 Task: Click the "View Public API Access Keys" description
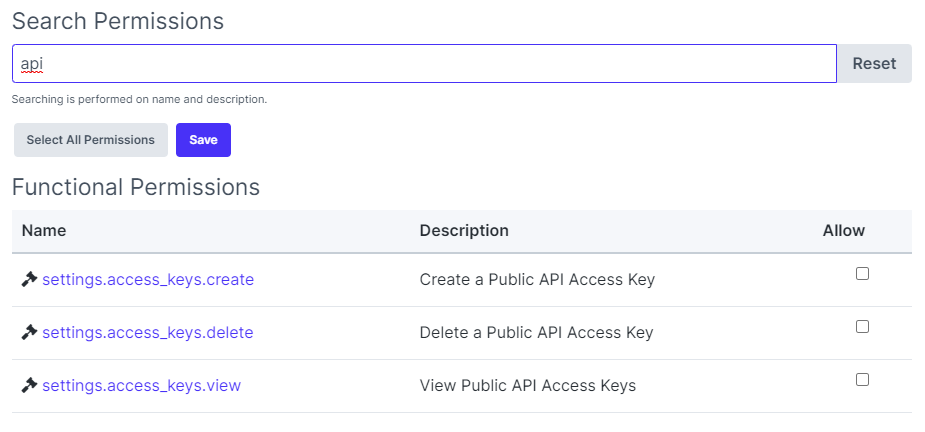[x=527, y=386]
